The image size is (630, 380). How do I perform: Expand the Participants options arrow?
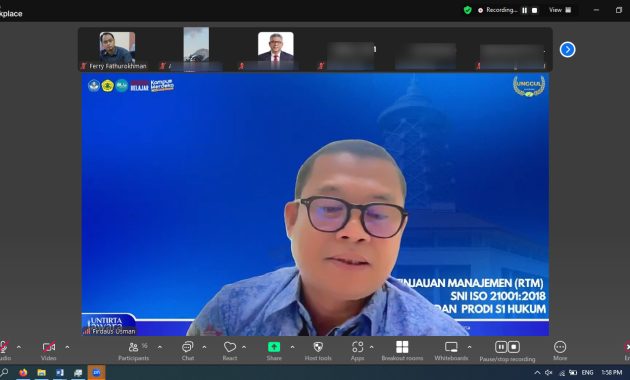tap(160, 347)
